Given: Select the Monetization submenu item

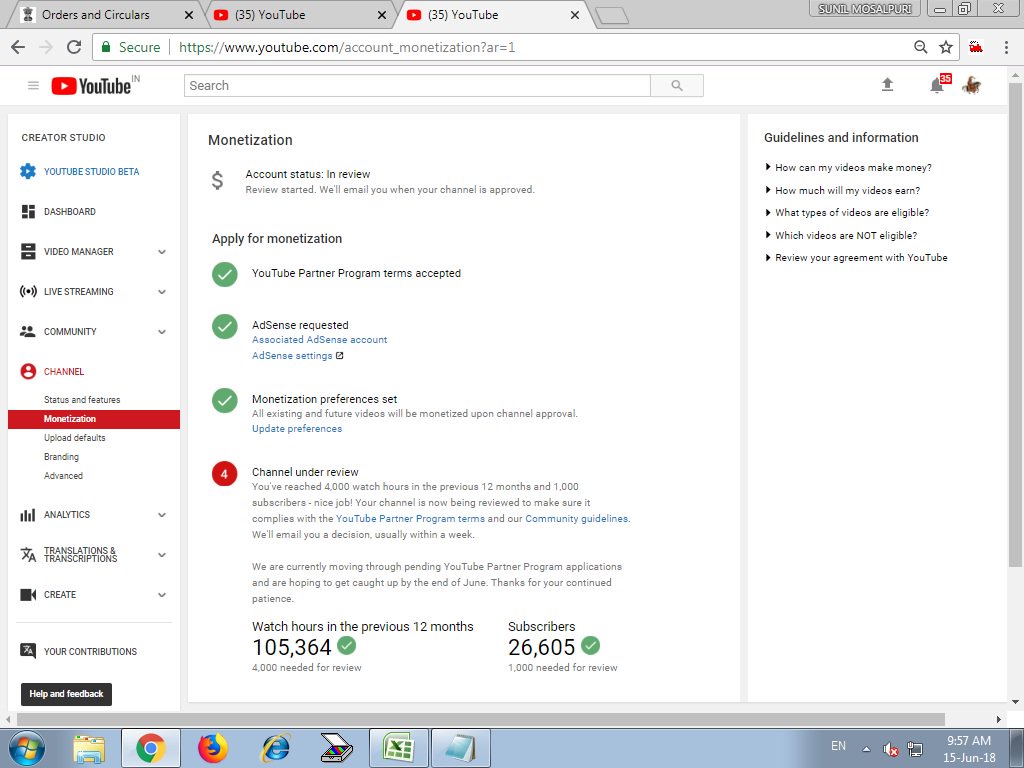Looking at the screenshot, I should click(94, 419).
